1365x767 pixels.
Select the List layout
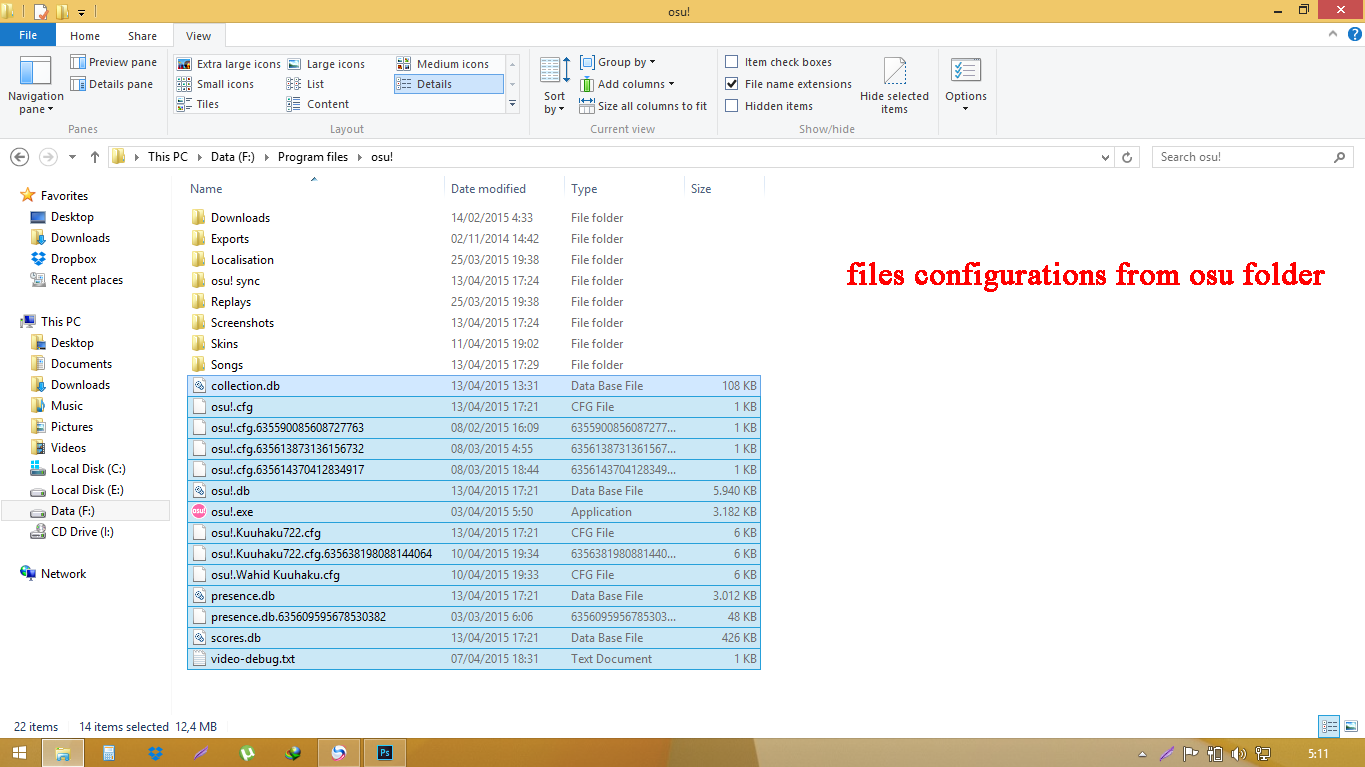tap(305, 84)
